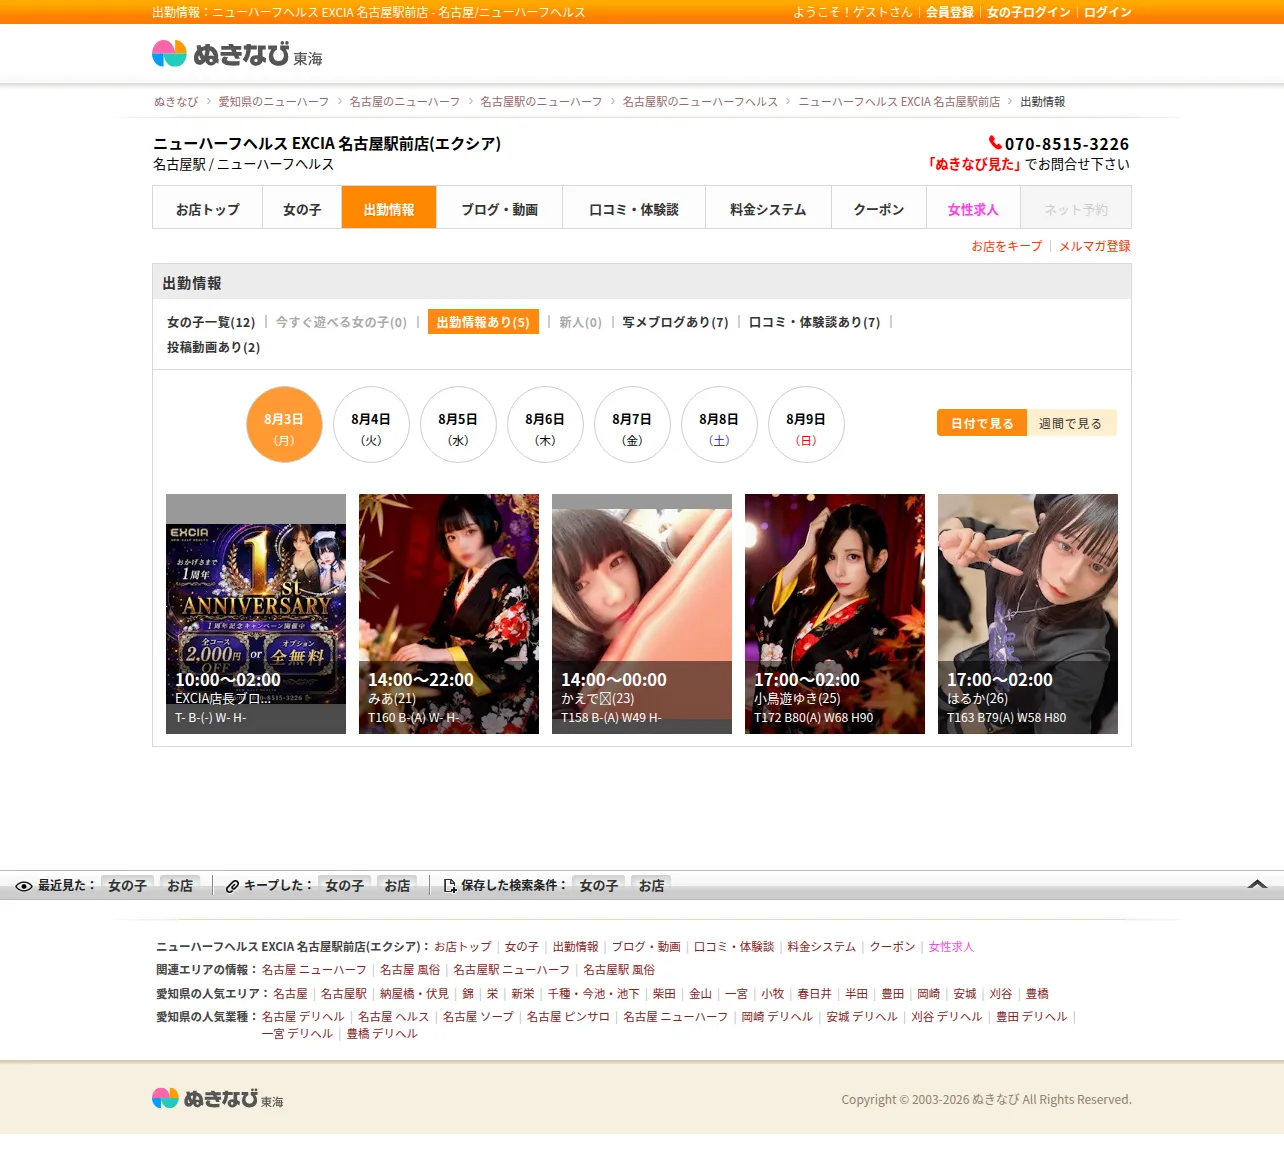
Task: Open 女の子 under キープした
Action: click(345, 886)
